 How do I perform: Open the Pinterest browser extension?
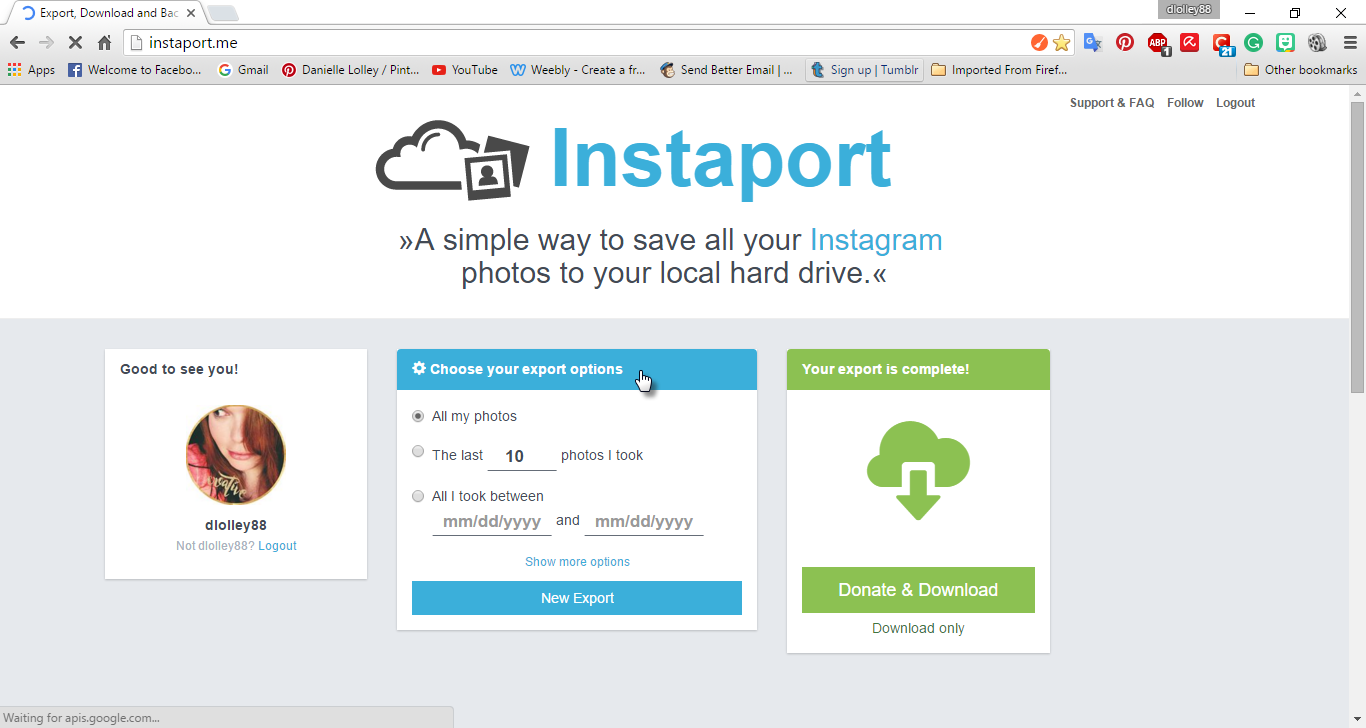pos(1125,42)
